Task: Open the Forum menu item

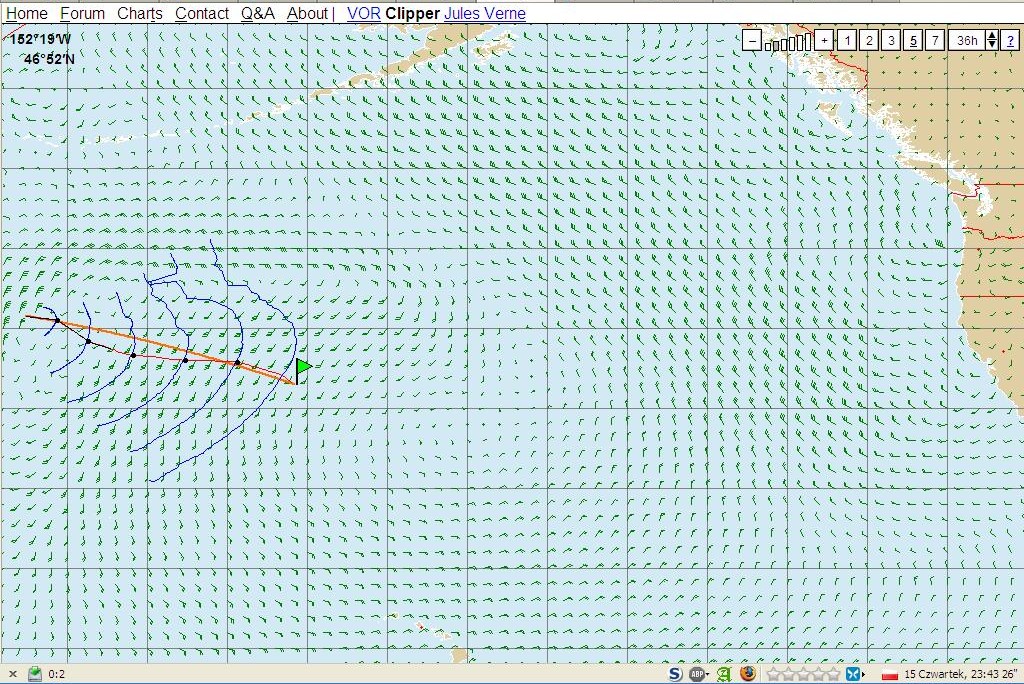Action: [82, 13]
